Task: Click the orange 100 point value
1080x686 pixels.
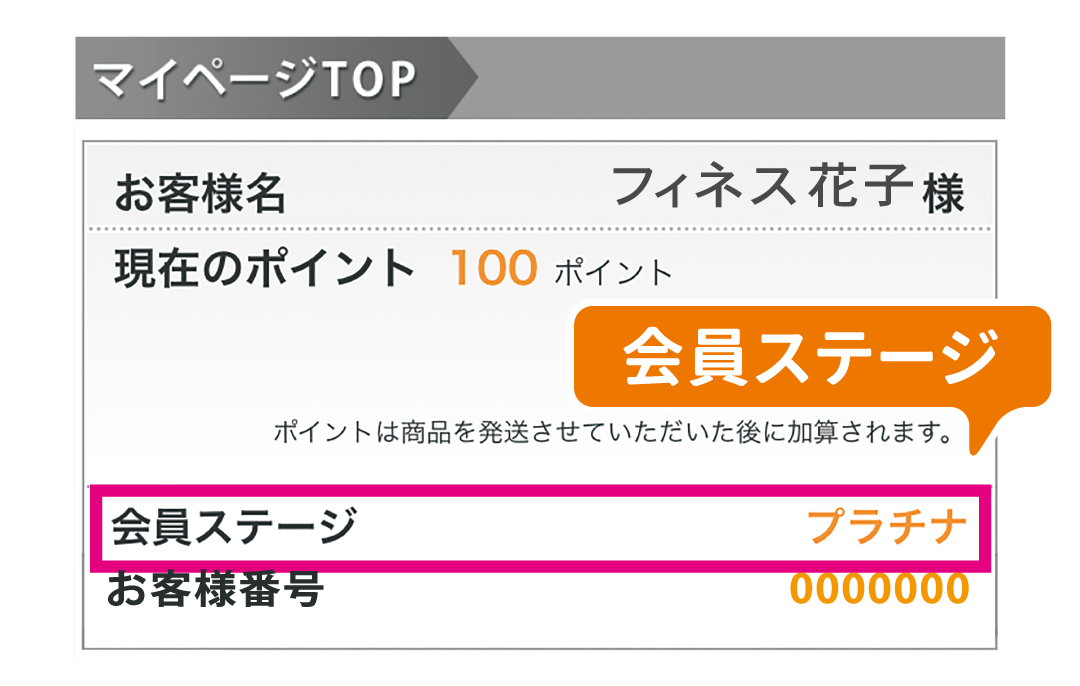Action: coord(494,268)
